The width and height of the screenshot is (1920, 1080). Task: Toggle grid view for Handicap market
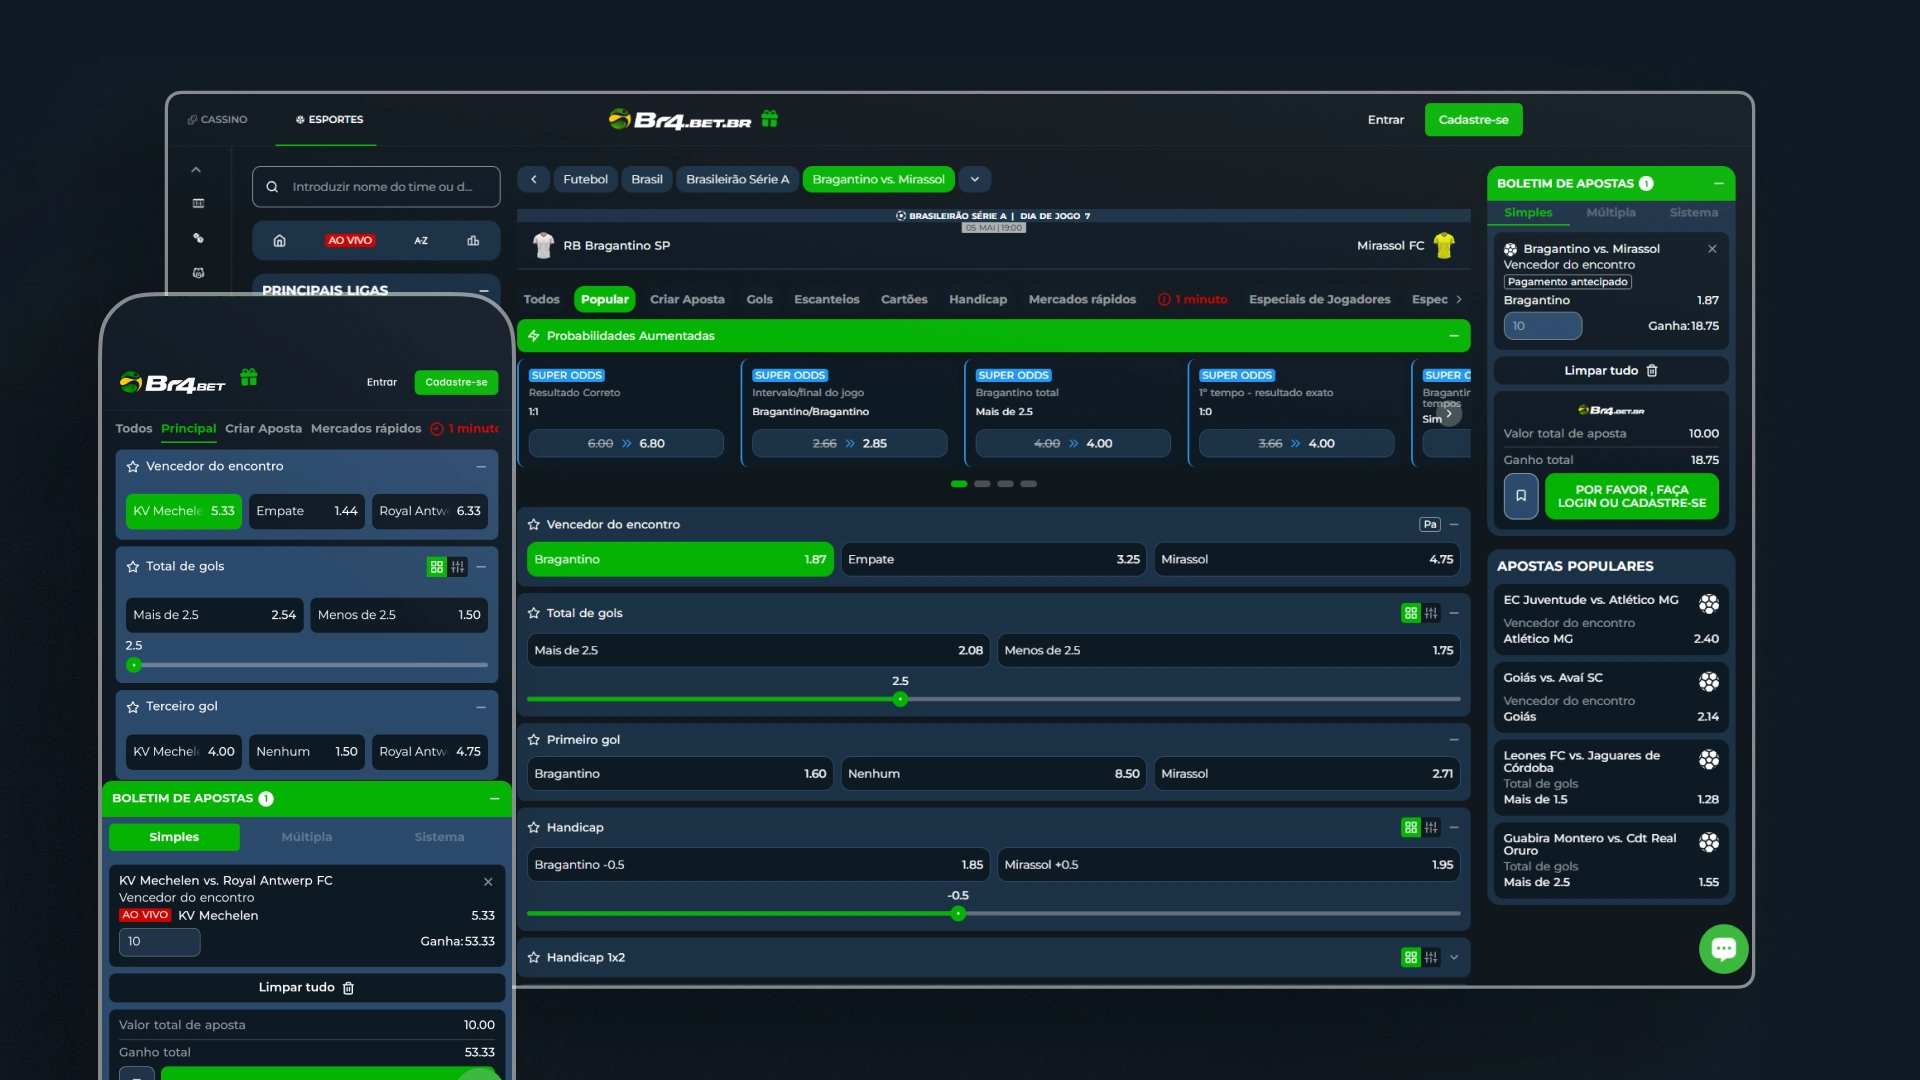coord(1411,828)
